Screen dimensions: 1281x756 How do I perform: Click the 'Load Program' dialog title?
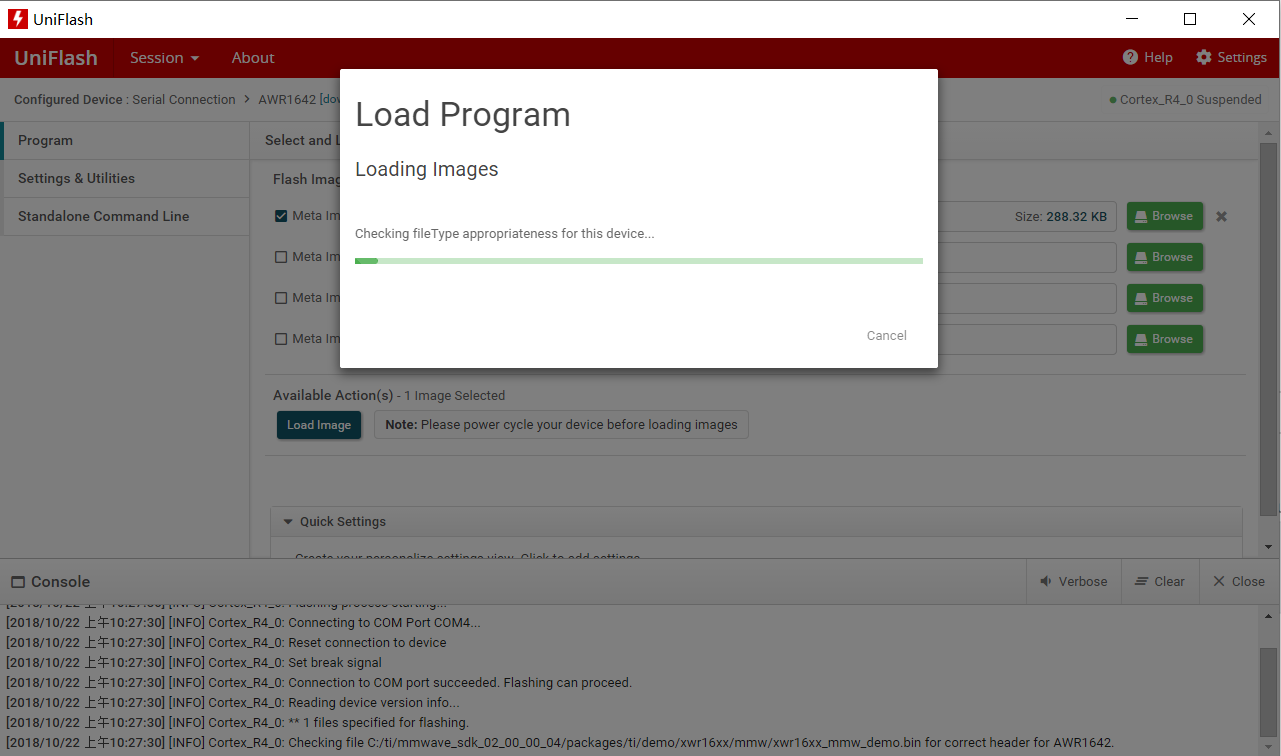(463, 115)
